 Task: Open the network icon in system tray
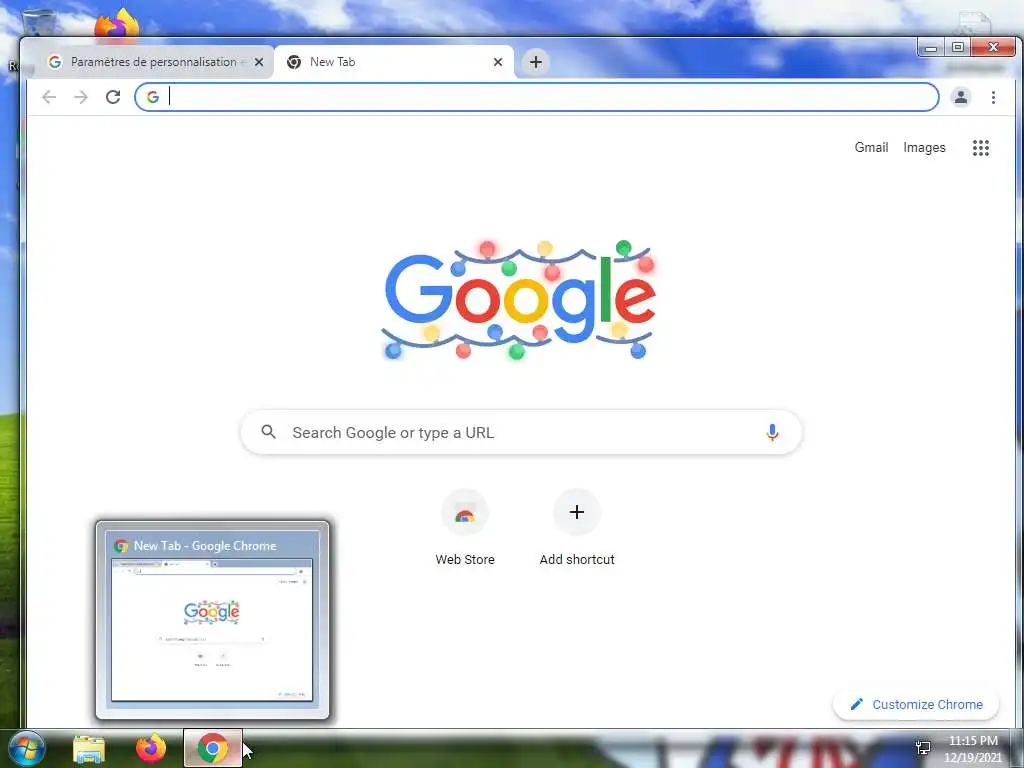(x=923, y=748)
